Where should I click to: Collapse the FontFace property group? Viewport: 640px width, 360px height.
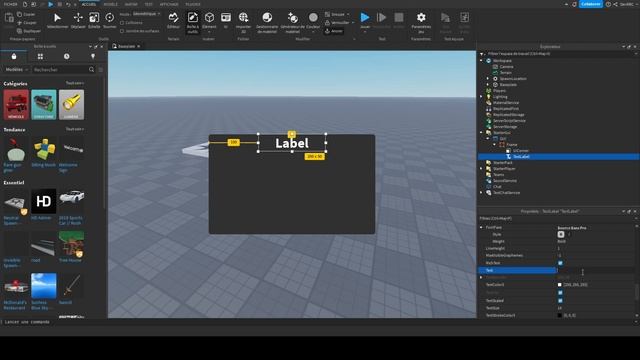pyautogui.click(x=481, y=227)
